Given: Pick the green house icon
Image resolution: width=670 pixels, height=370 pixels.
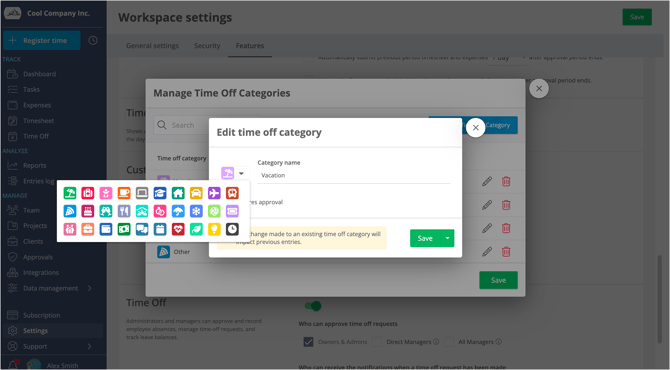Looking at the screenshot, I should [178, 193].
